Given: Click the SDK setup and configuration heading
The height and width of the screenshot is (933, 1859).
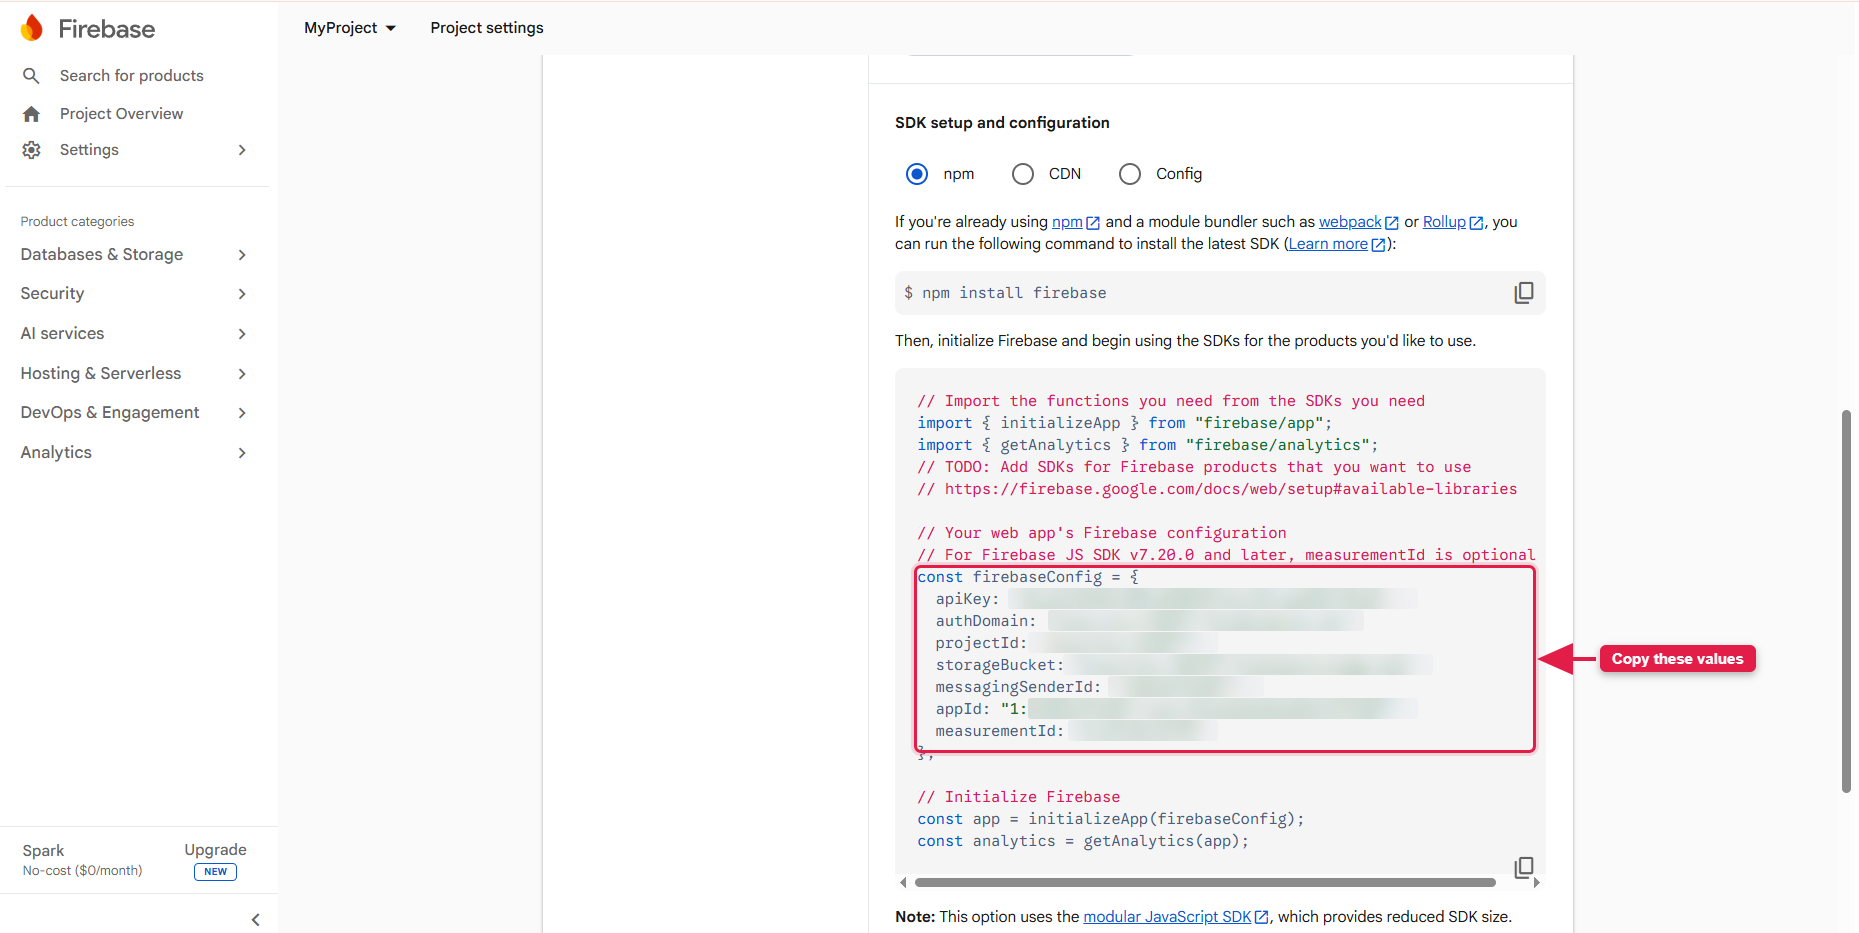Looking at the screenshot, I should (1002, 123).
